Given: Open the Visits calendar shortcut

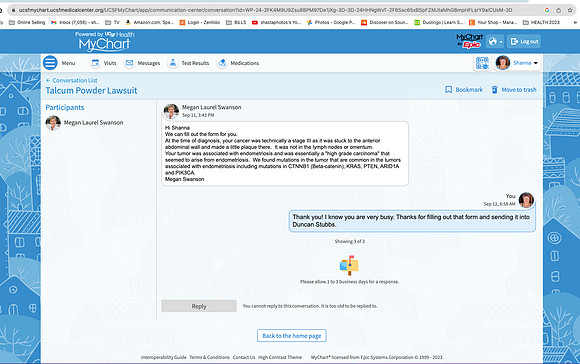Looking at the screenshot, I should click(x=104, y=63).
